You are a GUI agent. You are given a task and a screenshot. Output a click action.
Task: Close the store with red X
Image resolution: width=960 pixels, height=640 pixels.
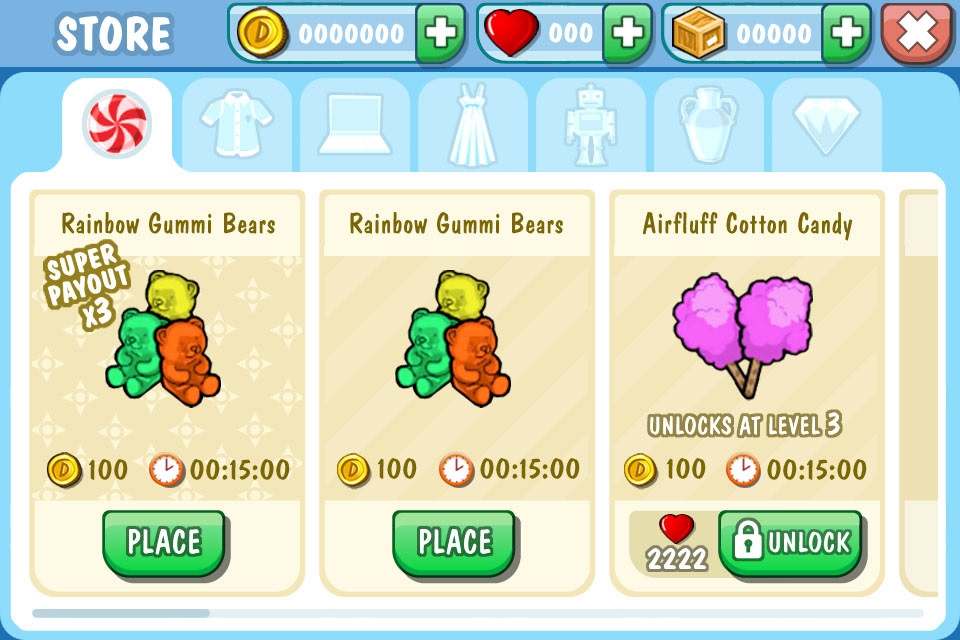(x=917, y=32)
